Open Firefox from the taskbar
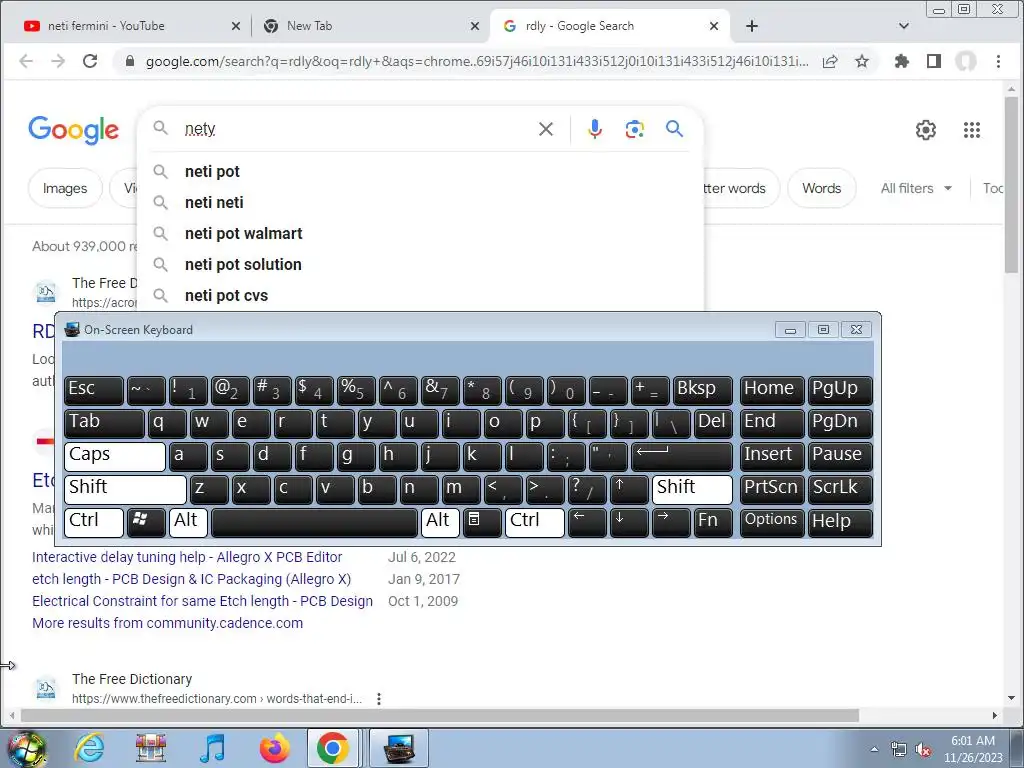 274,748
